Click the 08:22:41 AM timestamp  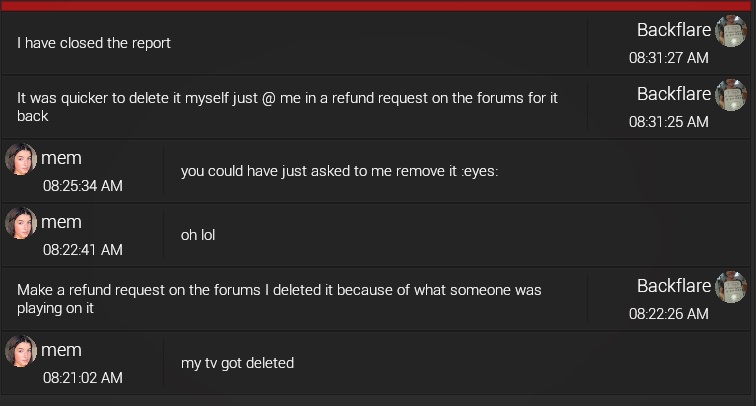[82, 249]
